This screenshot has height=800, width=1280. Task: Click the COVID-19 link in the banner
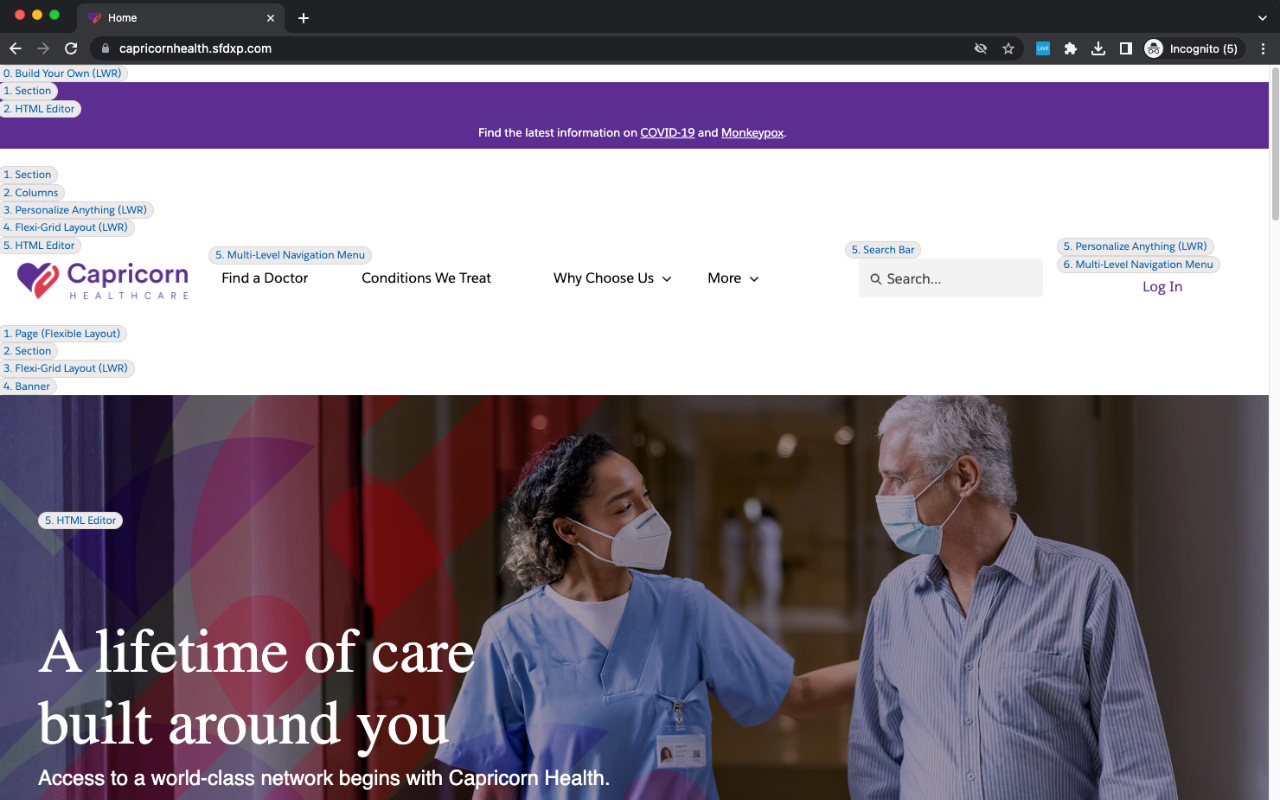[x=668, y=132]
